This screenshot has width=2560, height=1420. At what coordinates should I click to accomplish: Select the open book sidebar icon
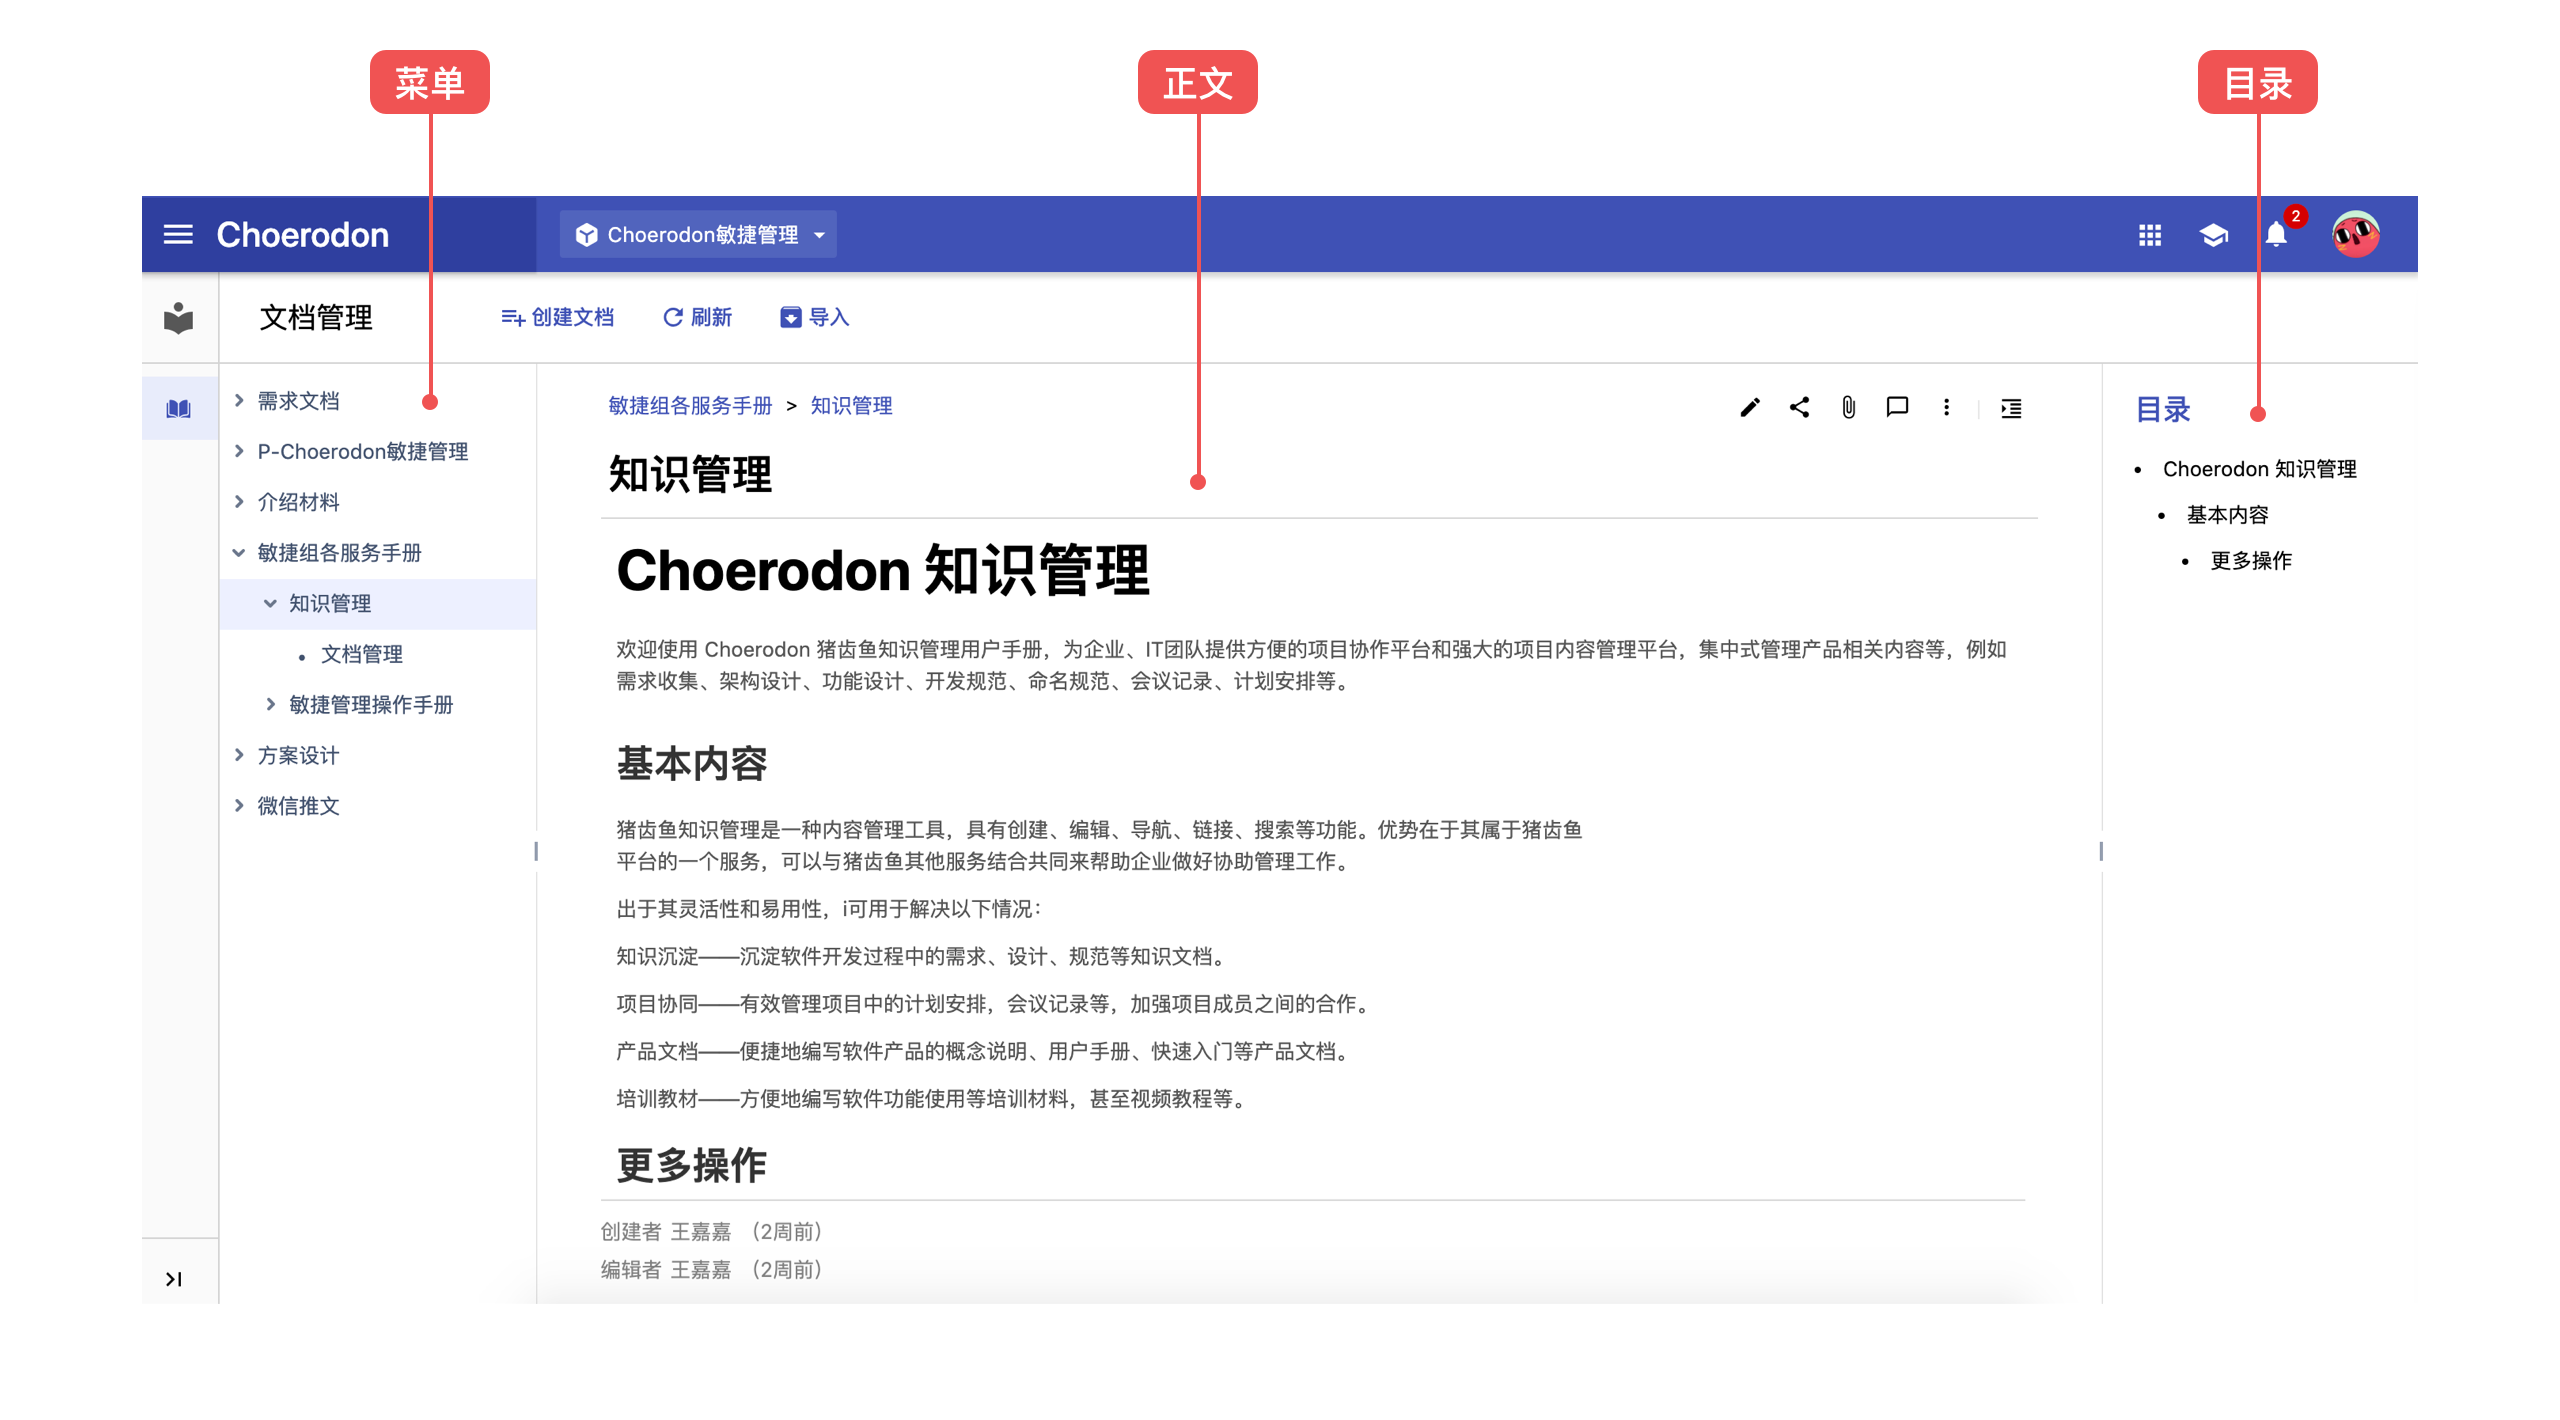click(x=179, y=408)
